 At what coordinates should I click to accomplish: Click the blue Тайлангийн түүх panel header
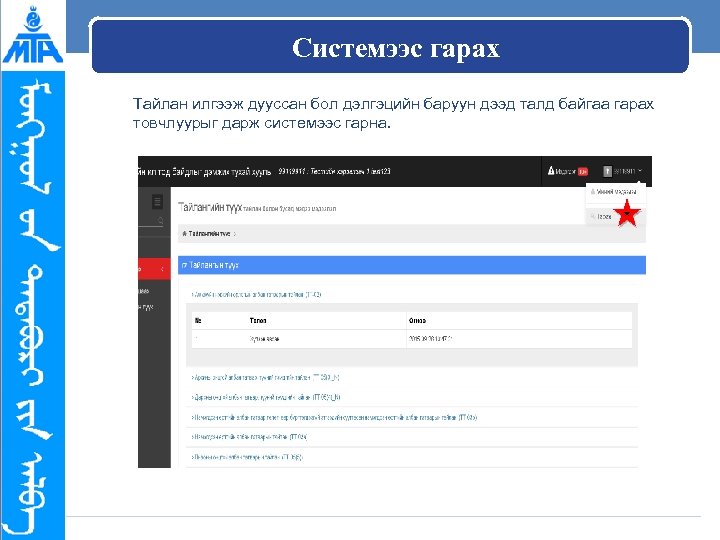[411, 265]
